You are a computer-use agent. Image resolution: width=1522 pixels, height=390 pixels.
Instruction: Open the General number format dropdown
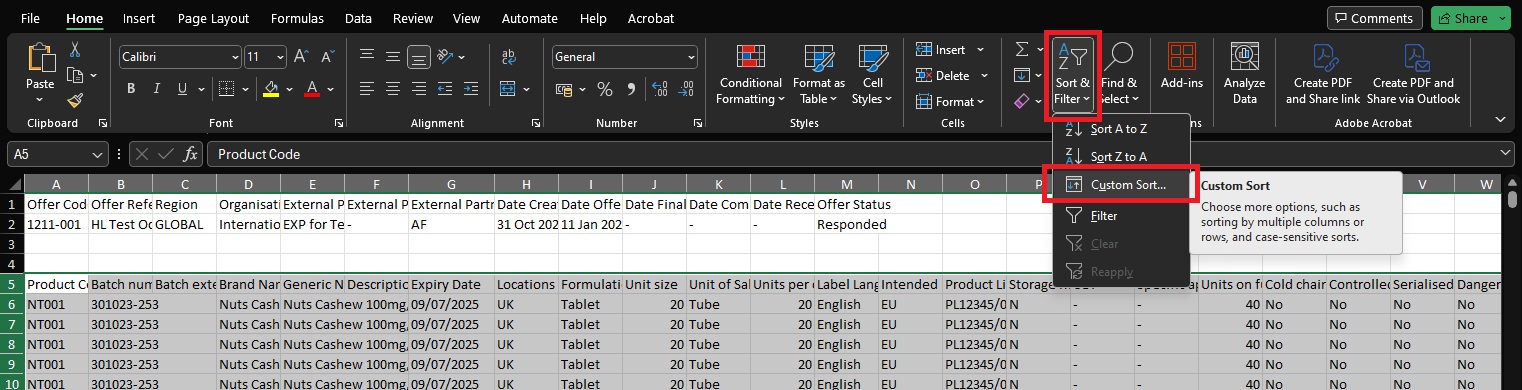[690, 57]
